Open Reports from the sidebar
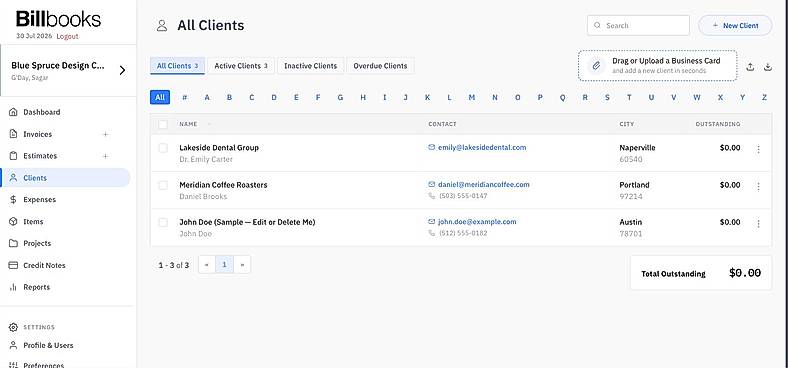788x368 pixels. coord(37,287)
